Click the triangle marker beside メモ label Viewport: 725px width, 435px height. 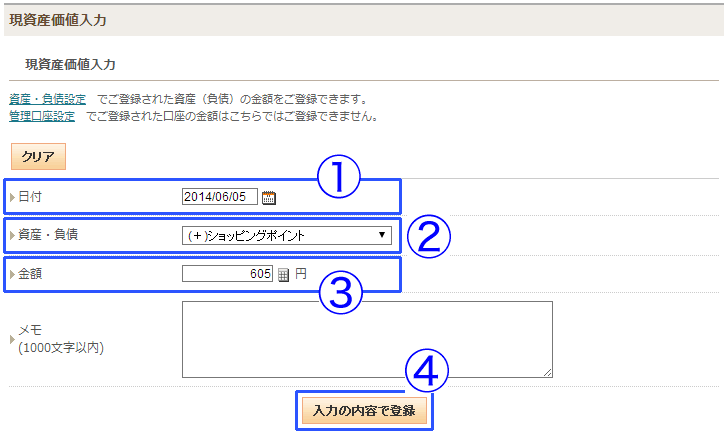pos(12,339)
